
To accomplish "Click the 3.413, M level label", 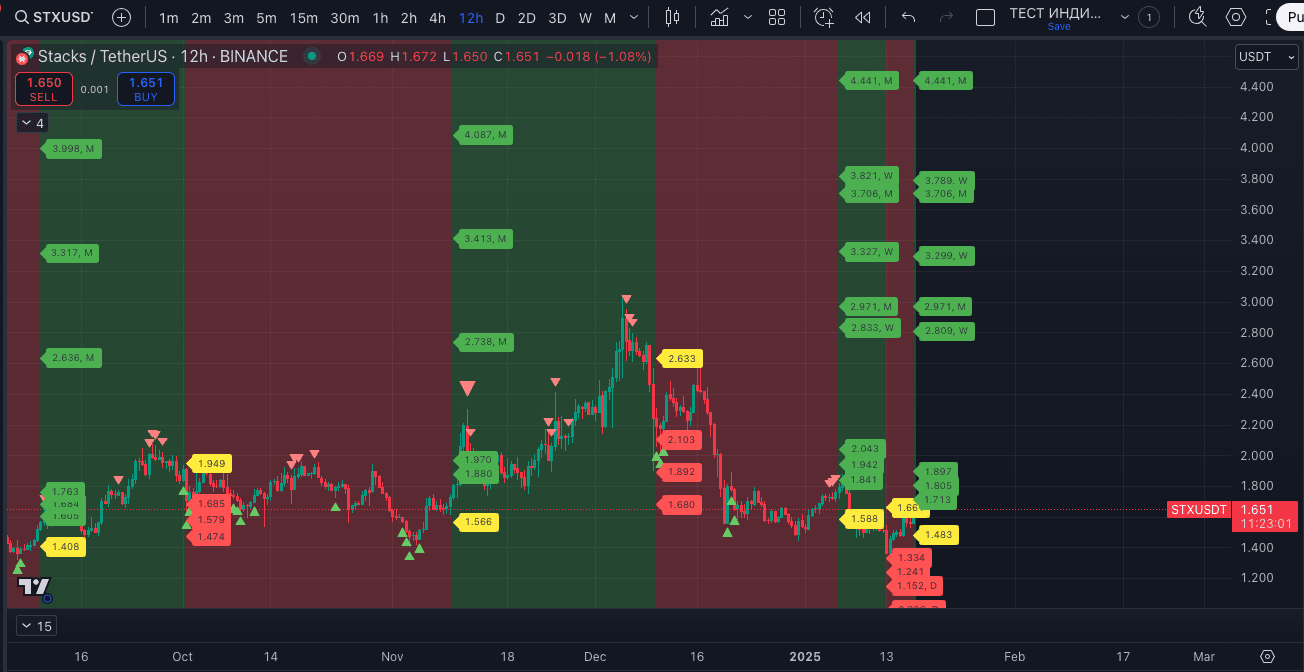I will pyautogui.click(x=484, y=239).
